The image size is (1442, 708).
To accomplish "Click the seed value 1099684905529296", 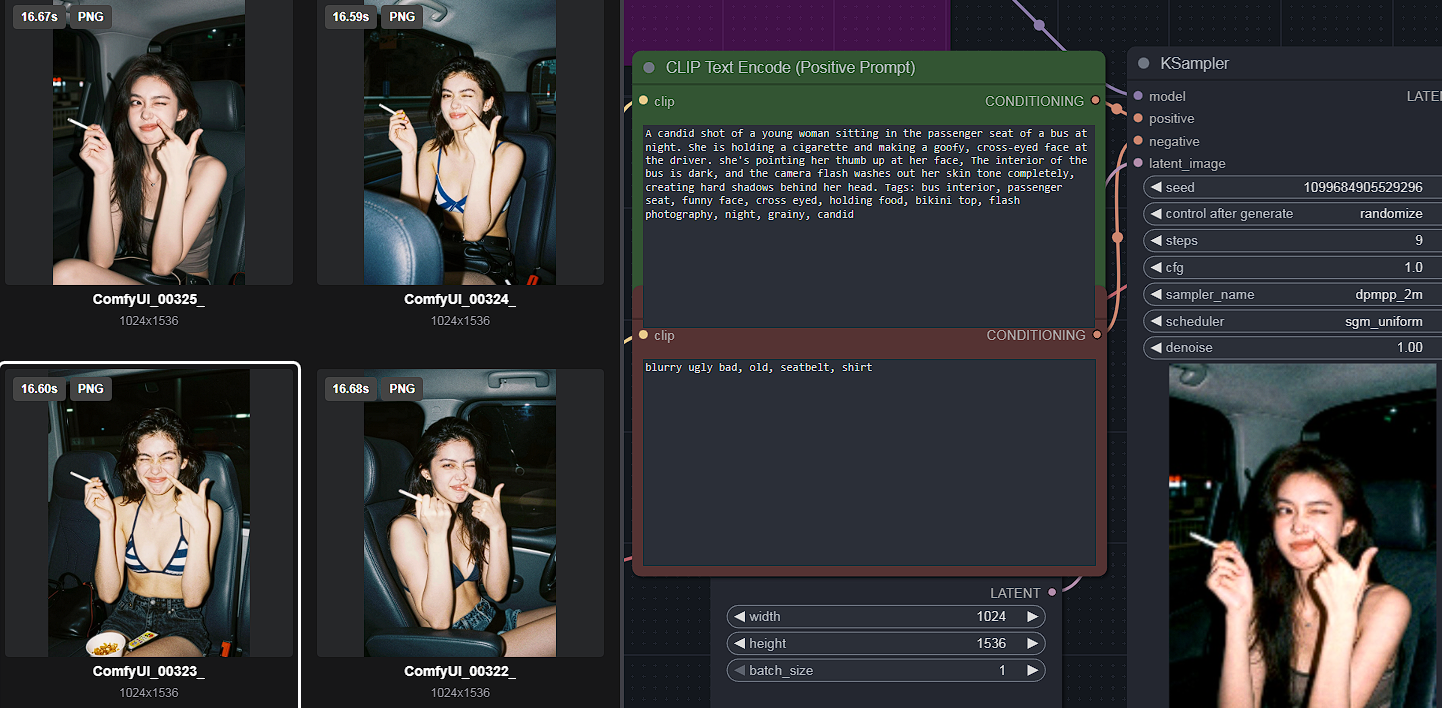I will point(1363,187).
